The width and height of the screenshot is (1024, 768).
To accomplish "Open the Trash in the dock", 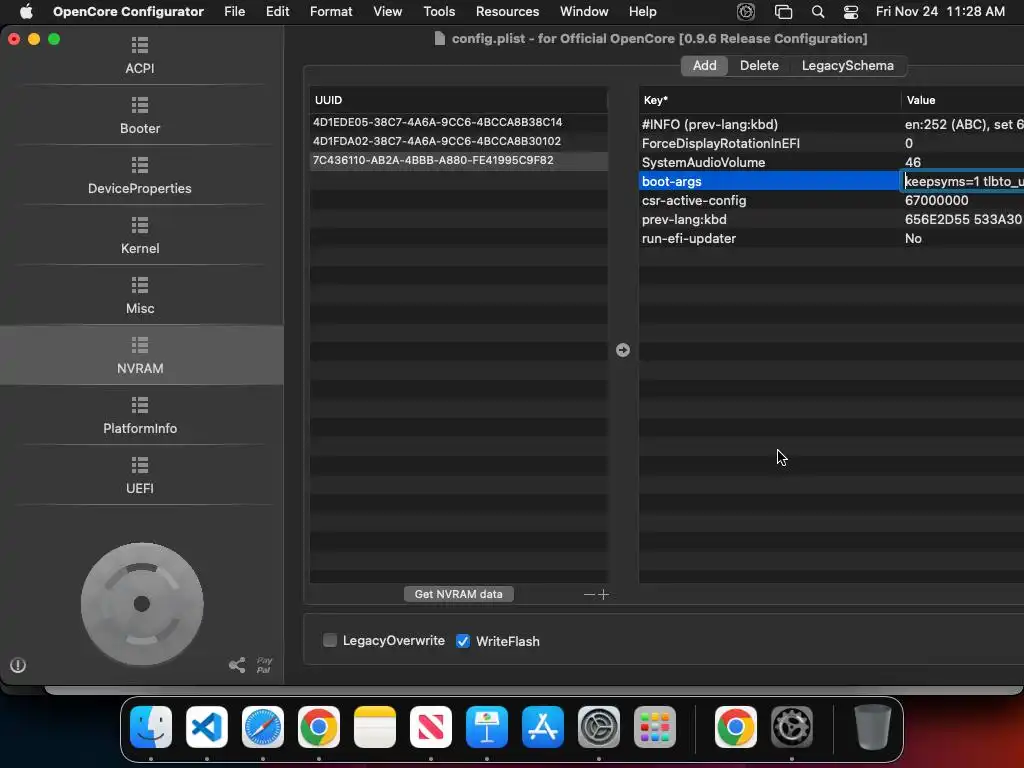I will click(872, 727).
